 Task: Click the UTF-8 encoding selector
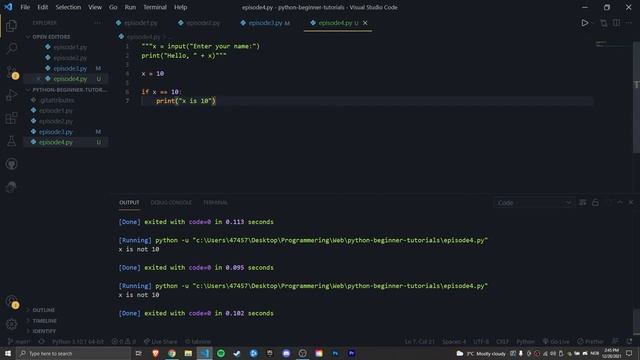(481, 342)
